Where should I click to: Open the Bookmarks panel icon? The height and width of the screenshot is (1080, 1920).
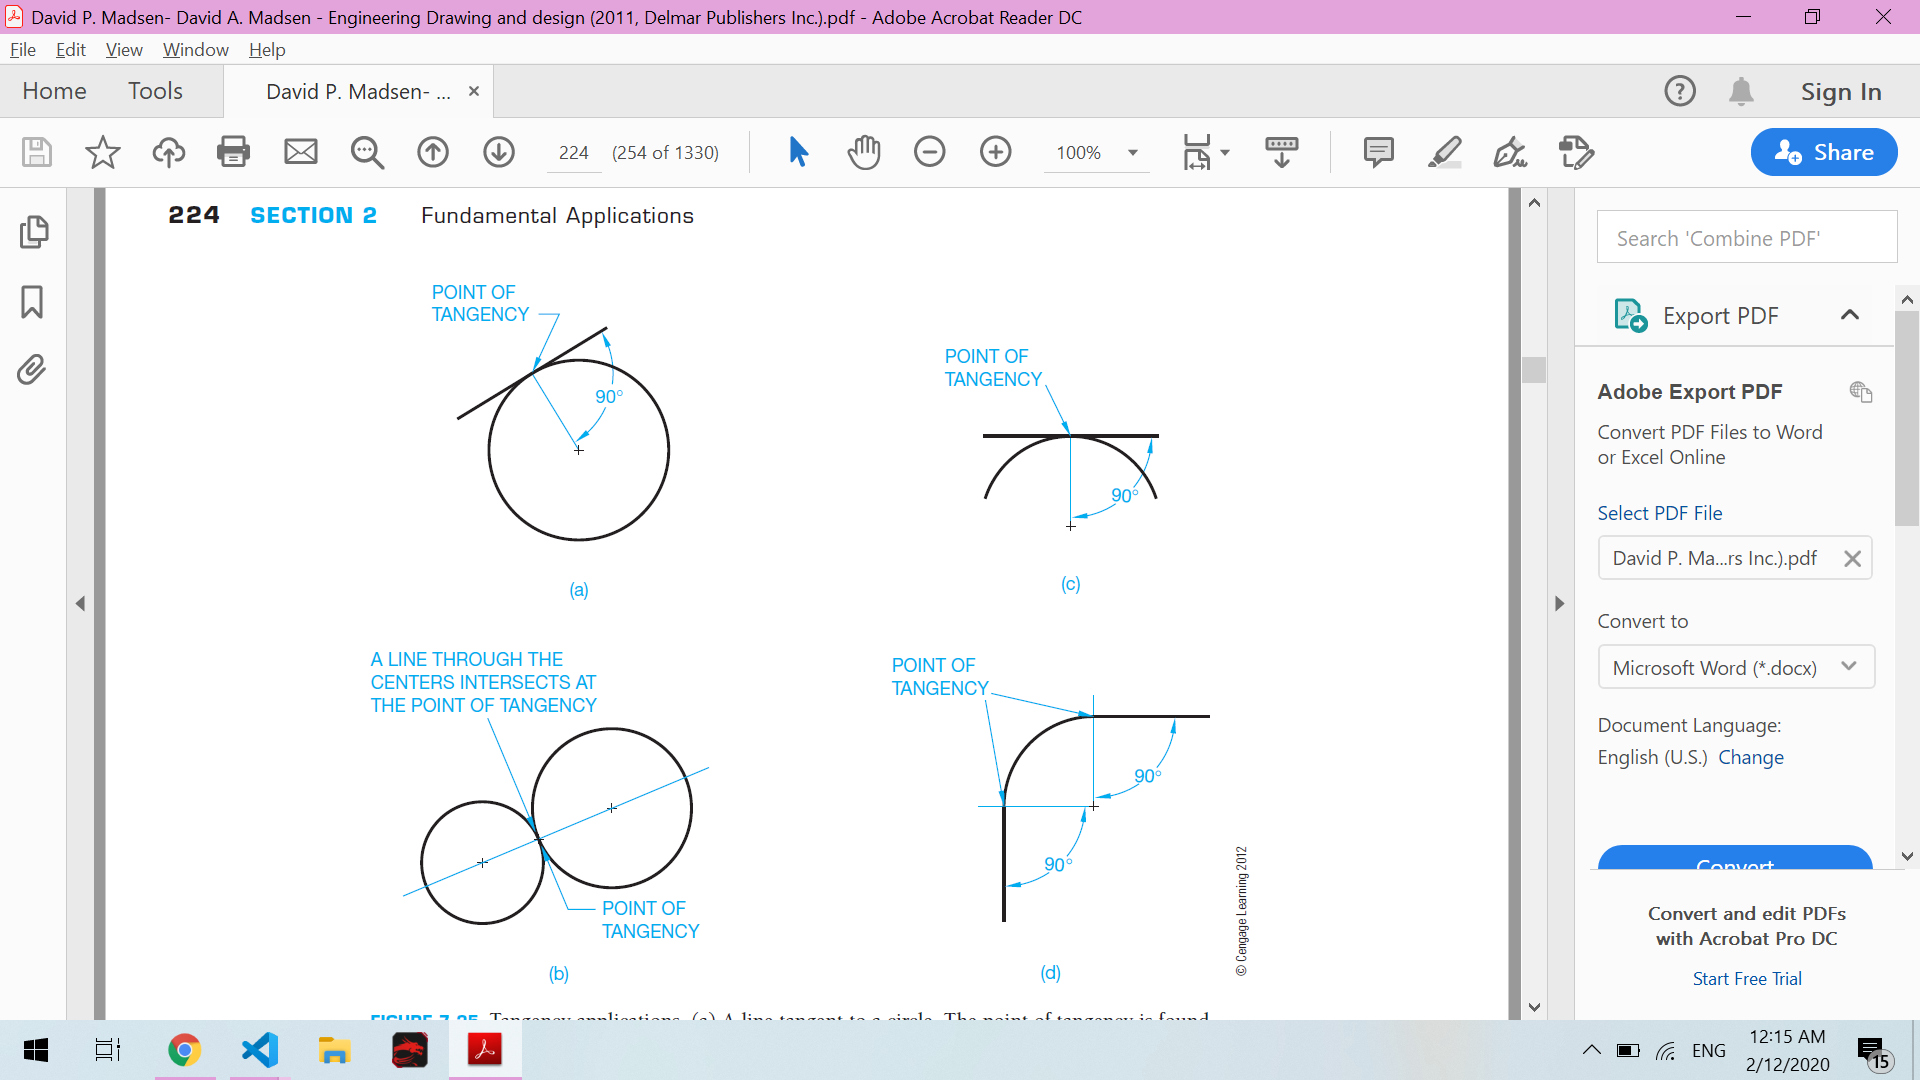(x=32, y=302)
